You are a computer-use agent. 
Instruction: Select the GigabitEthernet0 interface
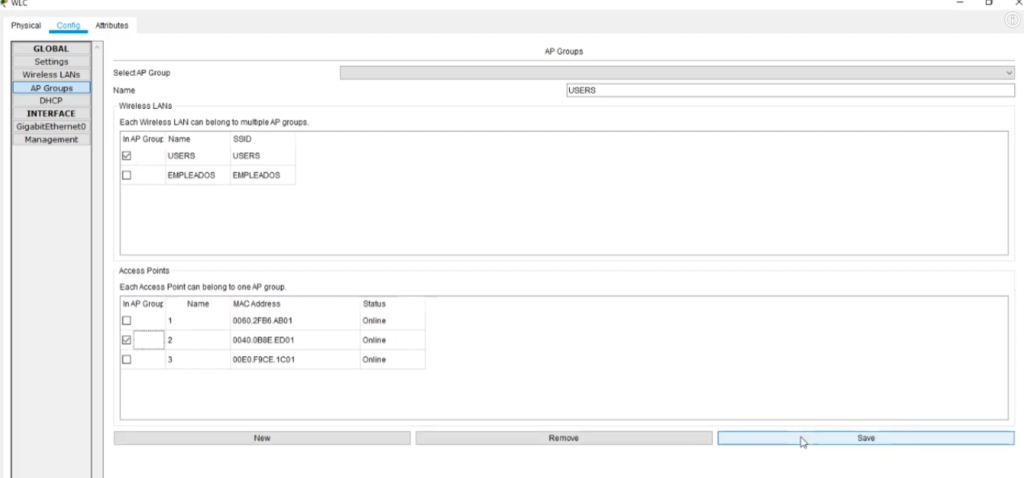[51, 127]
